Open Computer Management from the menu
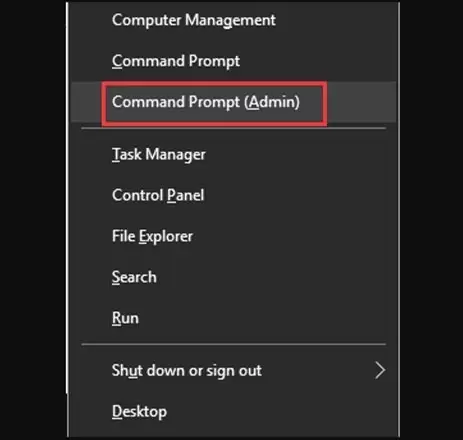 click(x=233, y=20)
